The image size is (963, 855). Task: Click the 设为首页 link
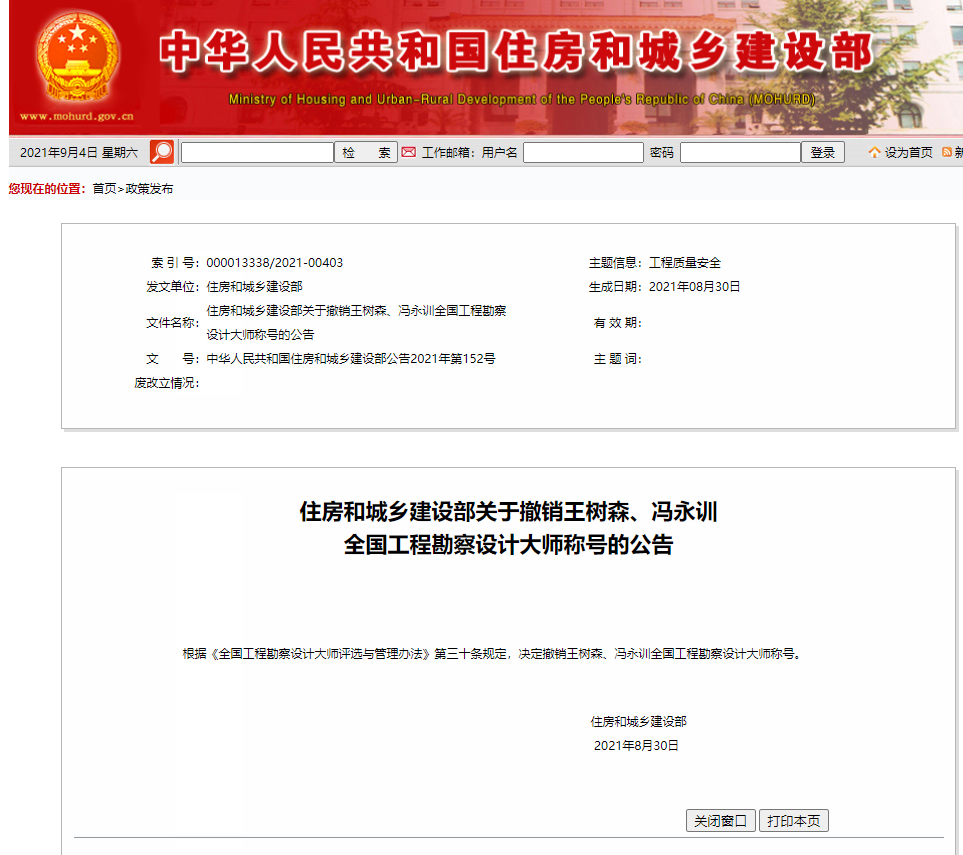(x=908, y=153)
